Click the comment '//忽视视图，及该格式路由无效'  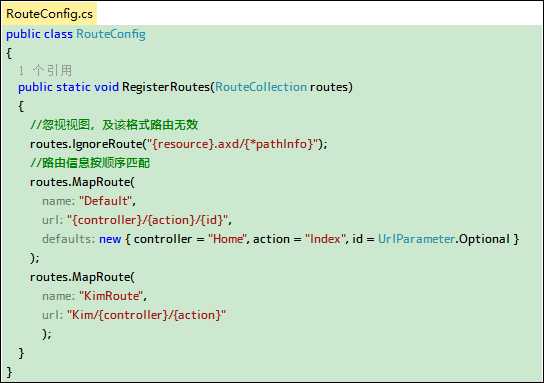coord(114,125)
